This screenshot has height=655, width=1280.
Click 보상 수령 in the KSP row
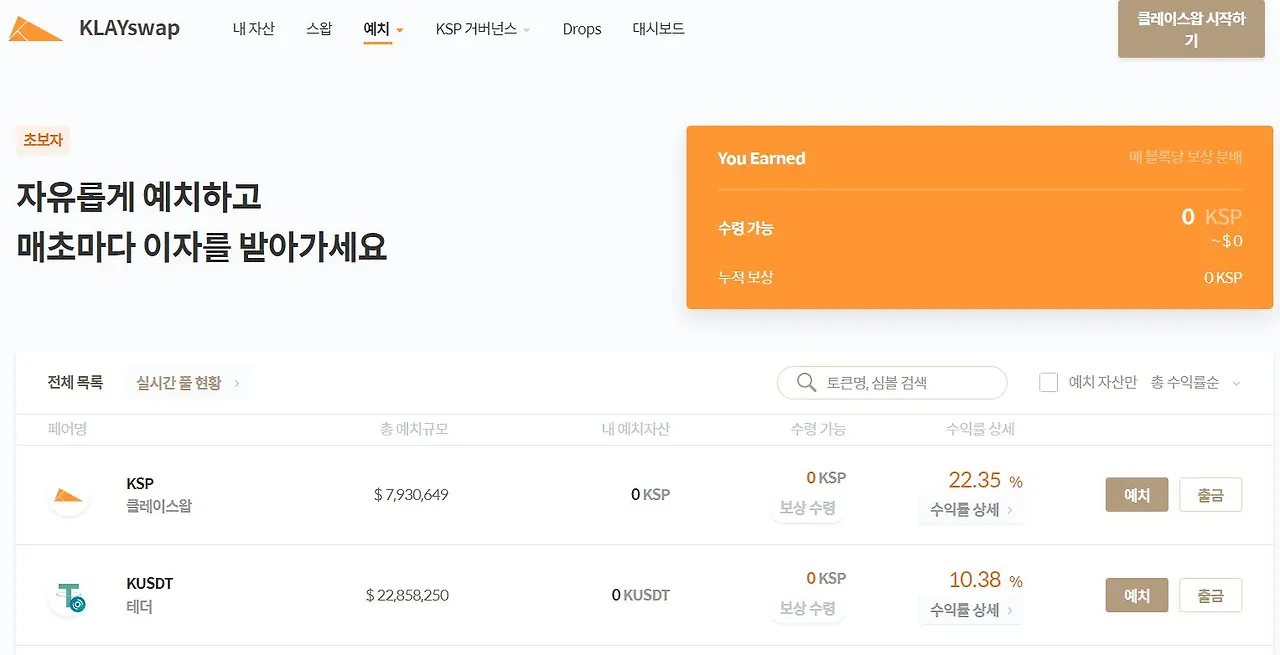click(808, 508)
